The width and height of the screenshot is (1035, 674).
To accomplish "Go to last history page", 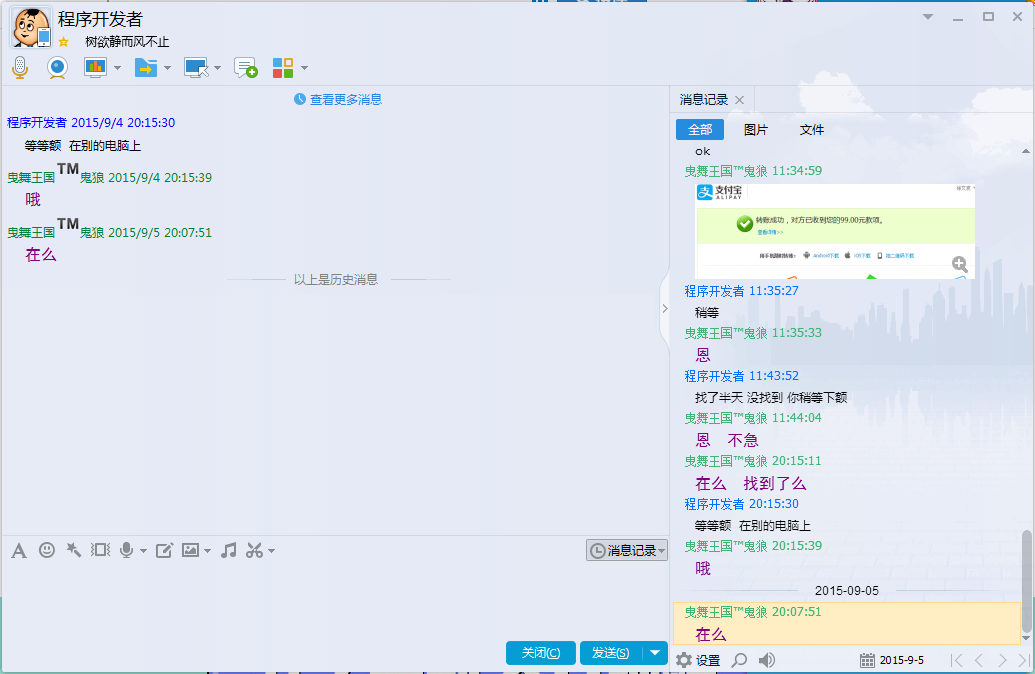I will point(1024,660).
